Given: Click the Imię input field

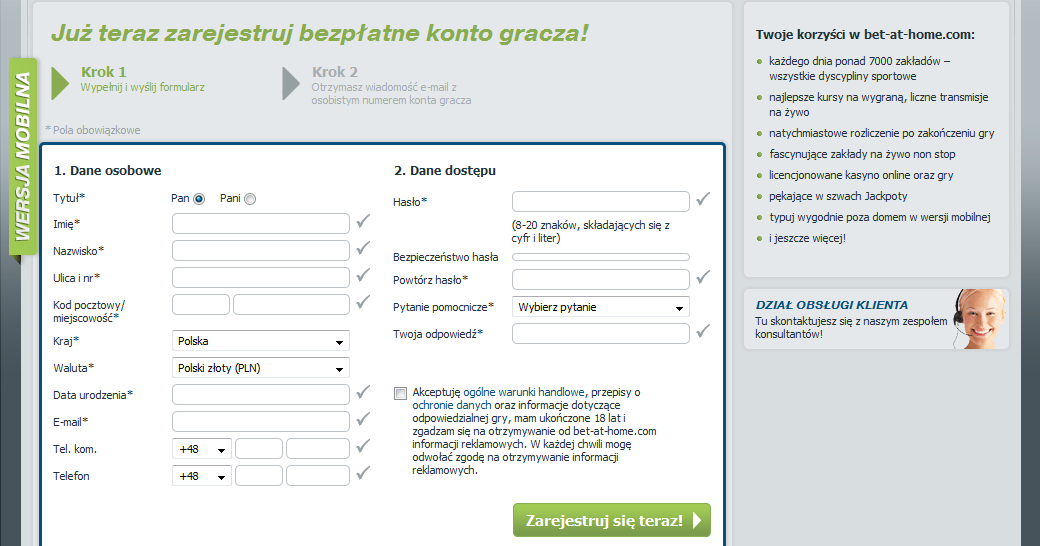Looking at the screenshot, I should click(x=261, y=224).
